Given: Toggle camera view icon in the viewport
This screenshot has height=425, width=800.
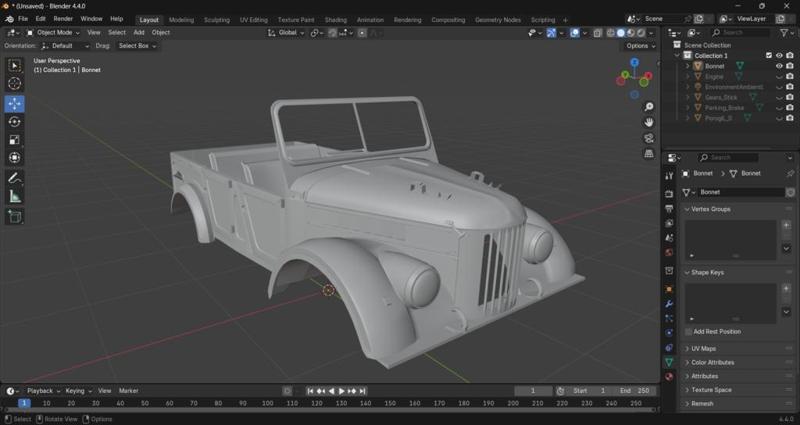Looking at the screenshot, I should (x=649, y=138).
